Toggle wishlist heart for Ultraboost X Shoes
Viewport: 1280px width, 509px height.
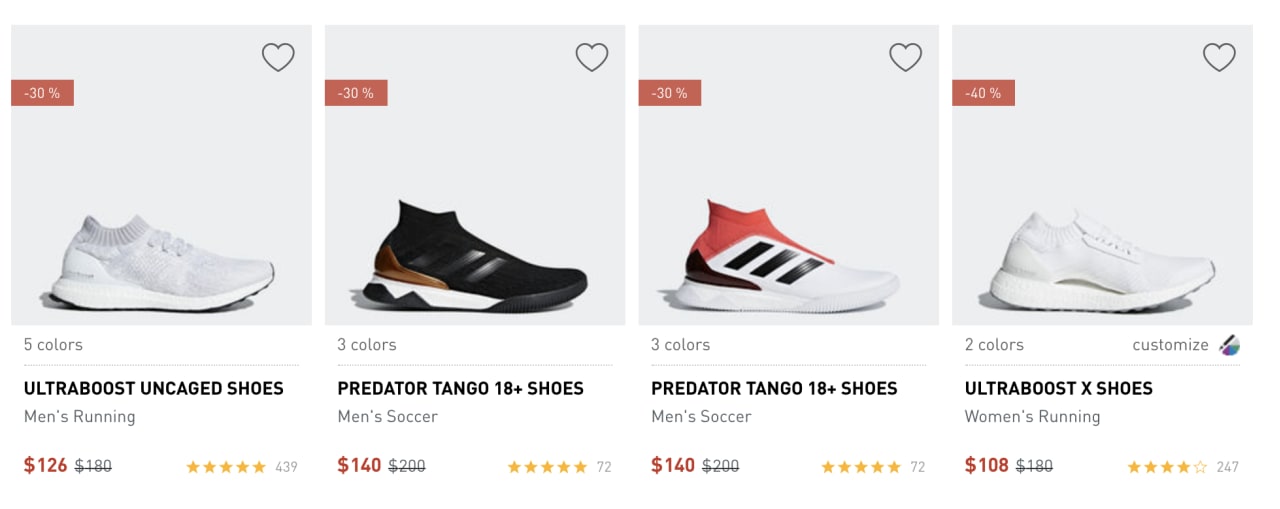pyautogui.click(x=1219, y=57)
